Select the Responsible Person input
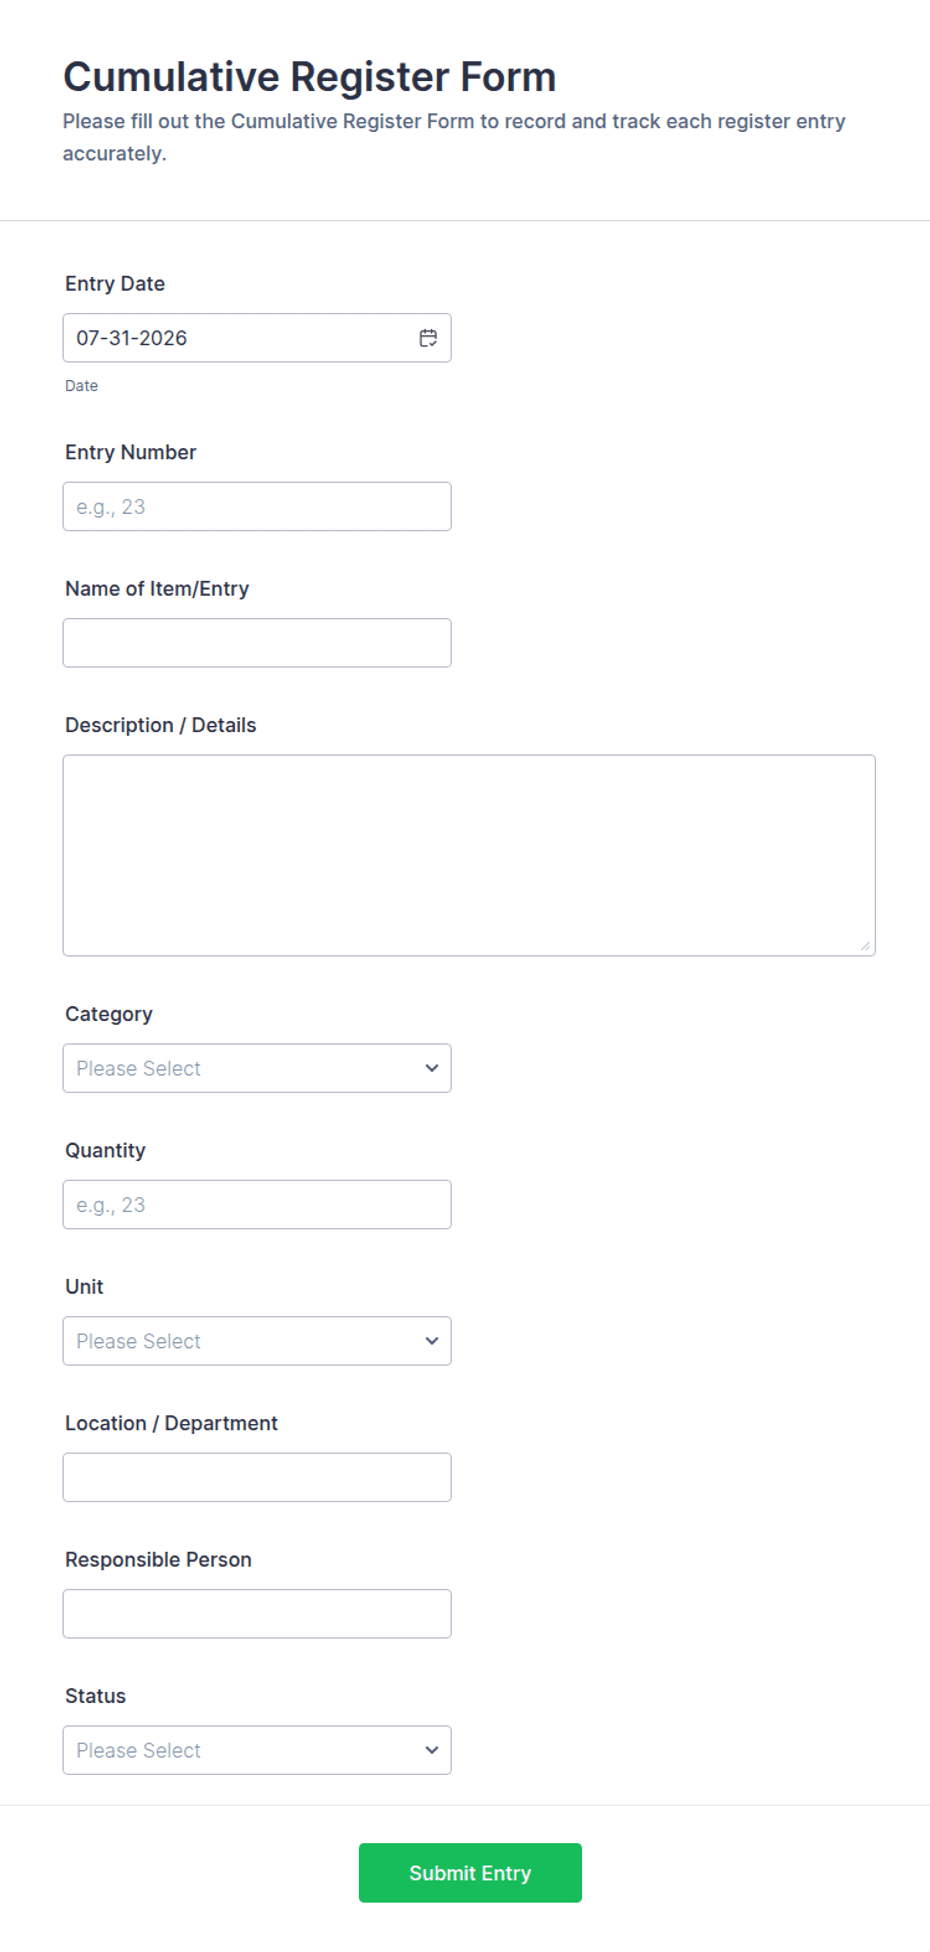This screenshot has width=930, height=1952. [257, 1614]
